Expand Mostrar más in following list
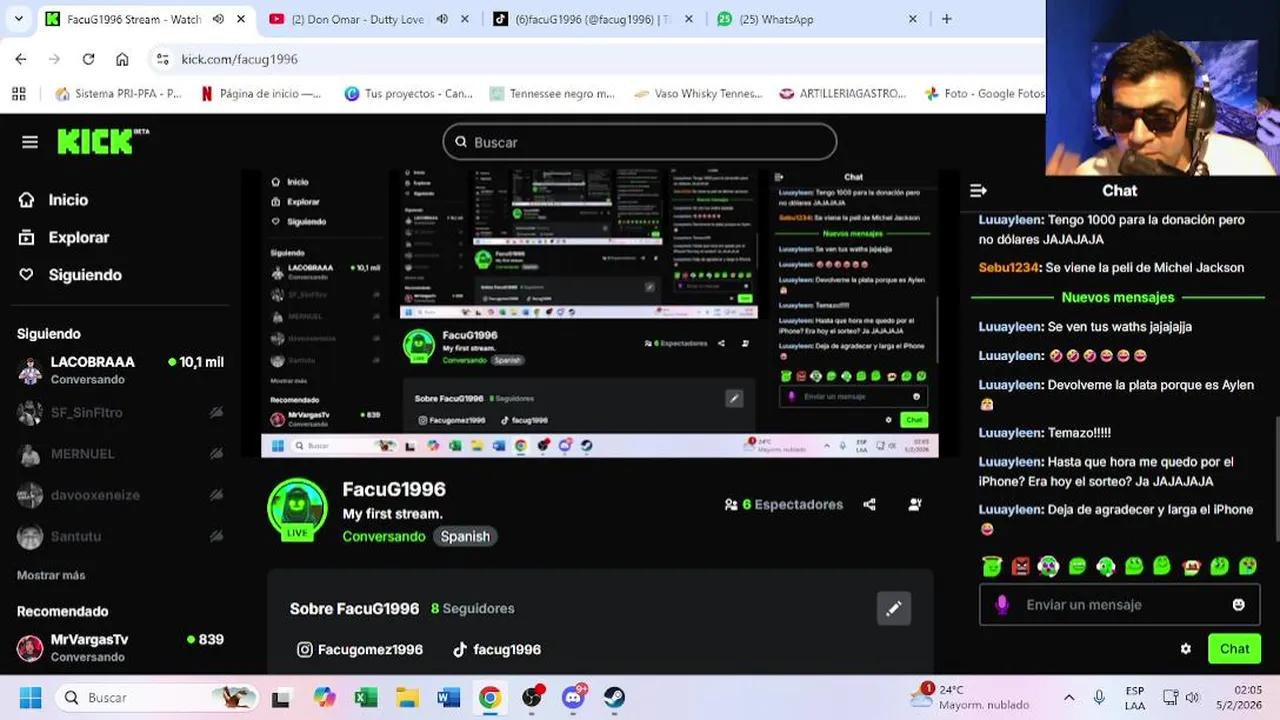This screenshot has height=720, width=1280. [51, 575]
